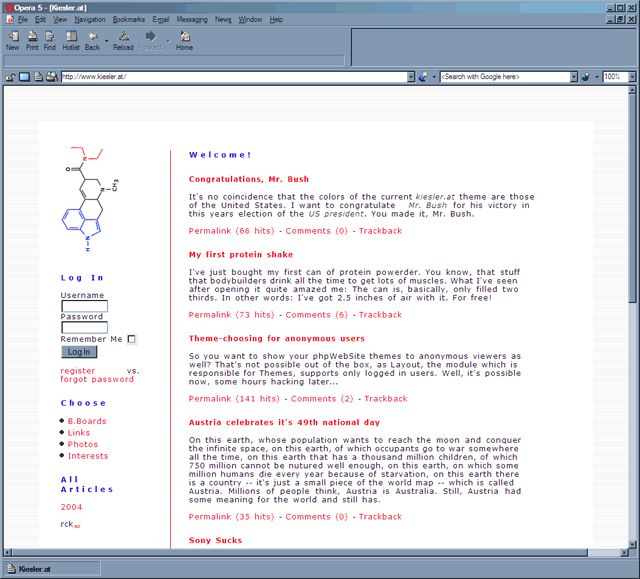Open the Navigation menu
This screenshot has width=640, height=579.
(x=89, y=19)
